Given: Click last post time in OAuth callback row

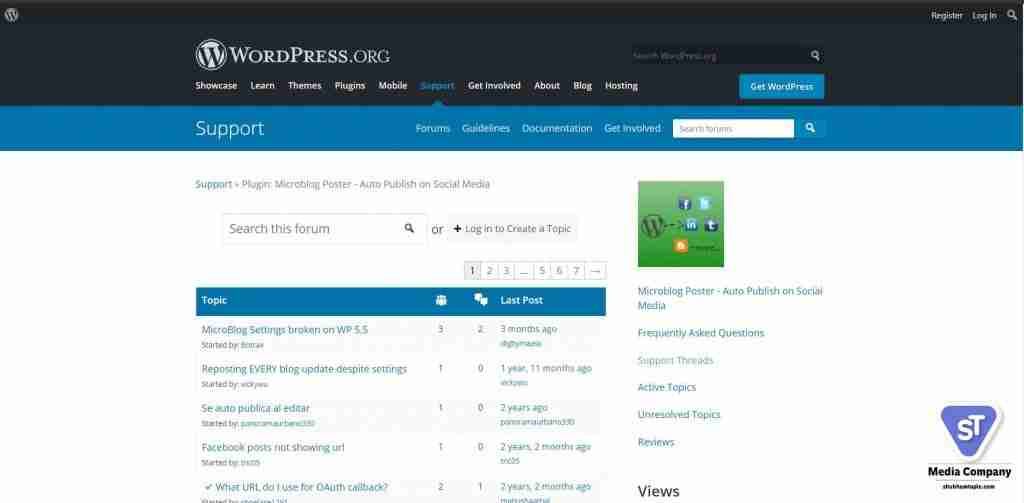Looking at the screenshot, I should click(x=545, y=486).
